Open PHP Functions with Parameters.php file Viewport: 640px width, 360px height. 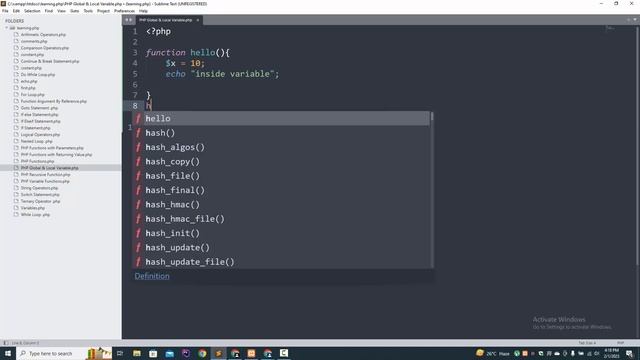click(x=52, y=148)
